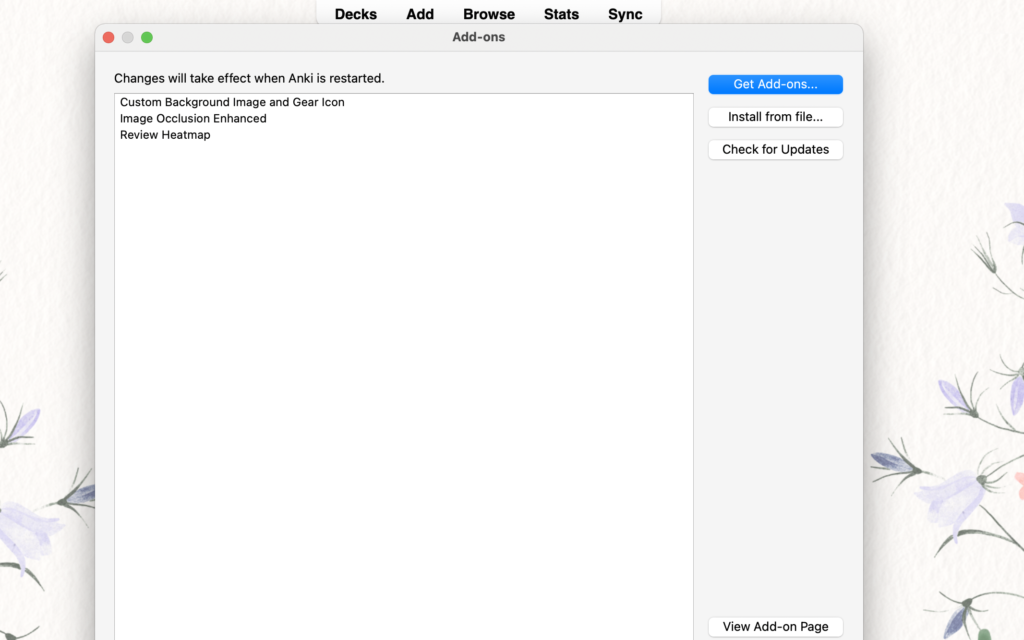The height and width of the screenshot is (640, 1024).
Task: Choose Review Heatmap in the add-on list
Action: 165,135
